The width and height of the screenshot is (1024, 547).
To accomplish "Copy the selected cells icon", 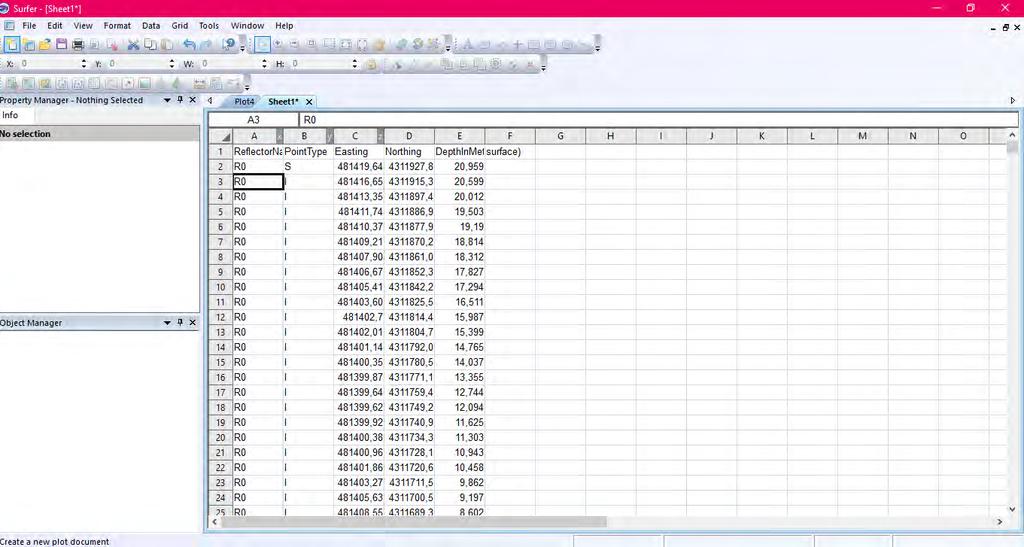I will pos(150,44).
